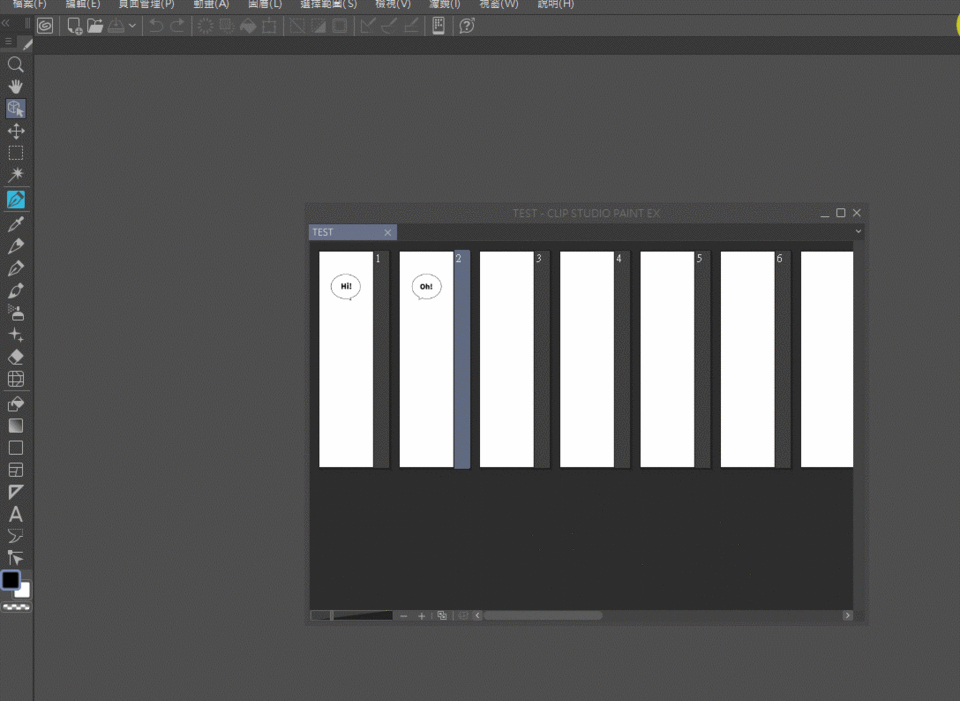
Task: Select the Zoom magnifier tool
Action: tap(16, 64)
